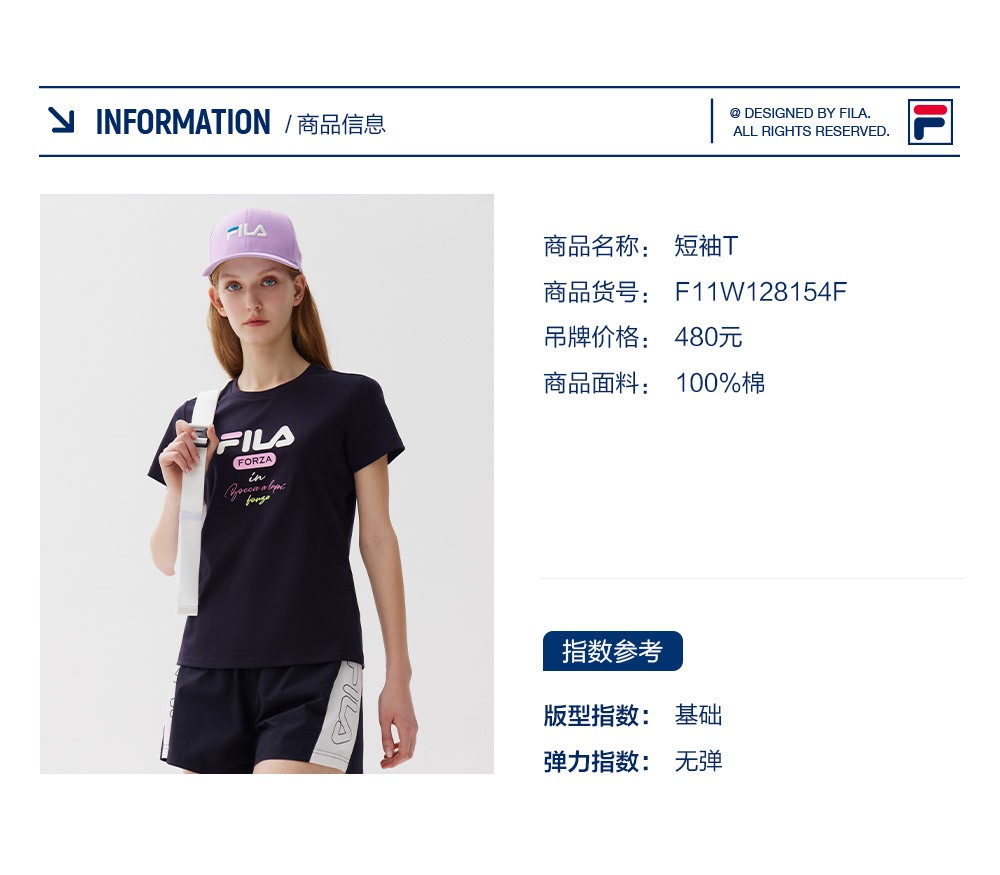Viewport: 1000px width, 875px height.
Task: Click the price 480元
Action: [709, 337]
